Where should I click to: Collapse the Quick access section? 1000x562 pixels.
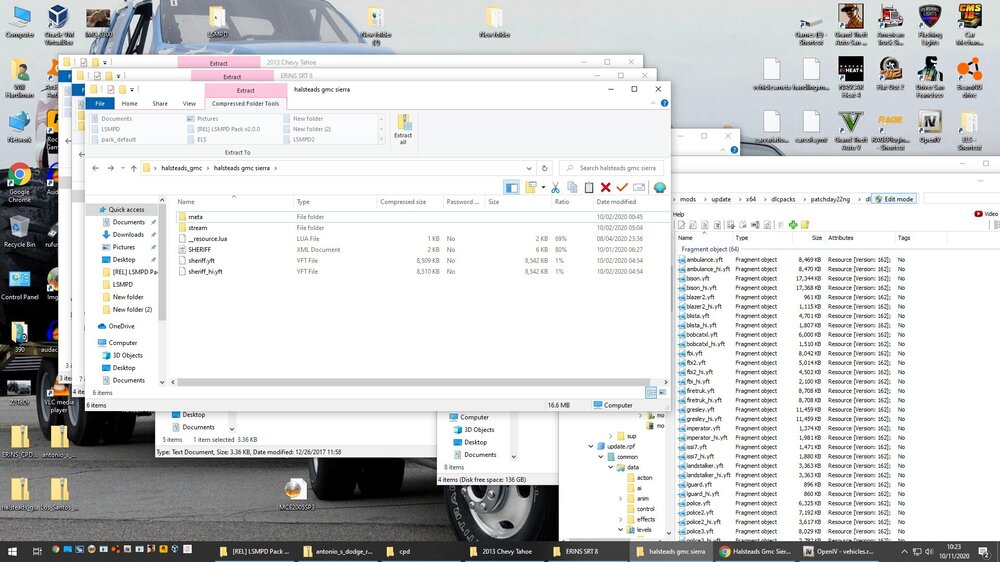pyautogui.click(x=92, y=210)
